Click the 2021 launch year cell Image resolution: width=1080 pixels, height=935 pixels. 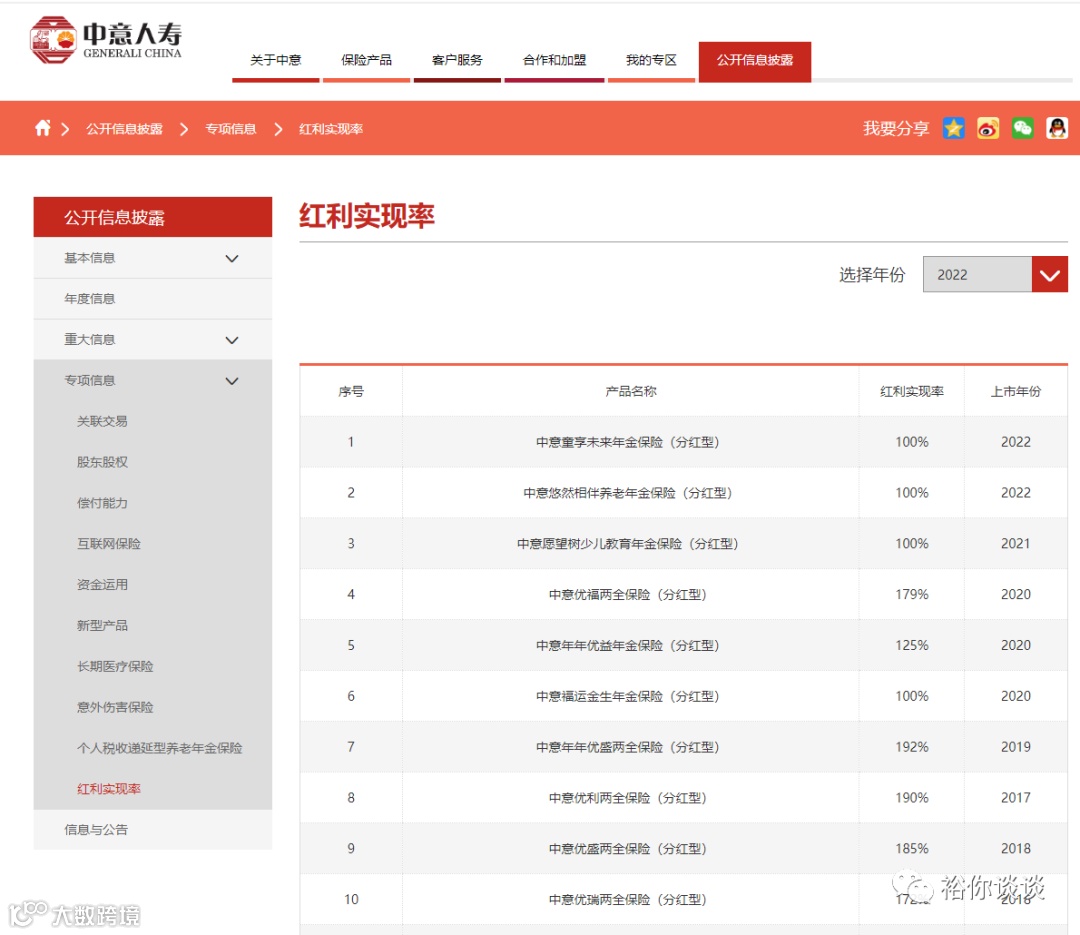[x=1016, y=544]
